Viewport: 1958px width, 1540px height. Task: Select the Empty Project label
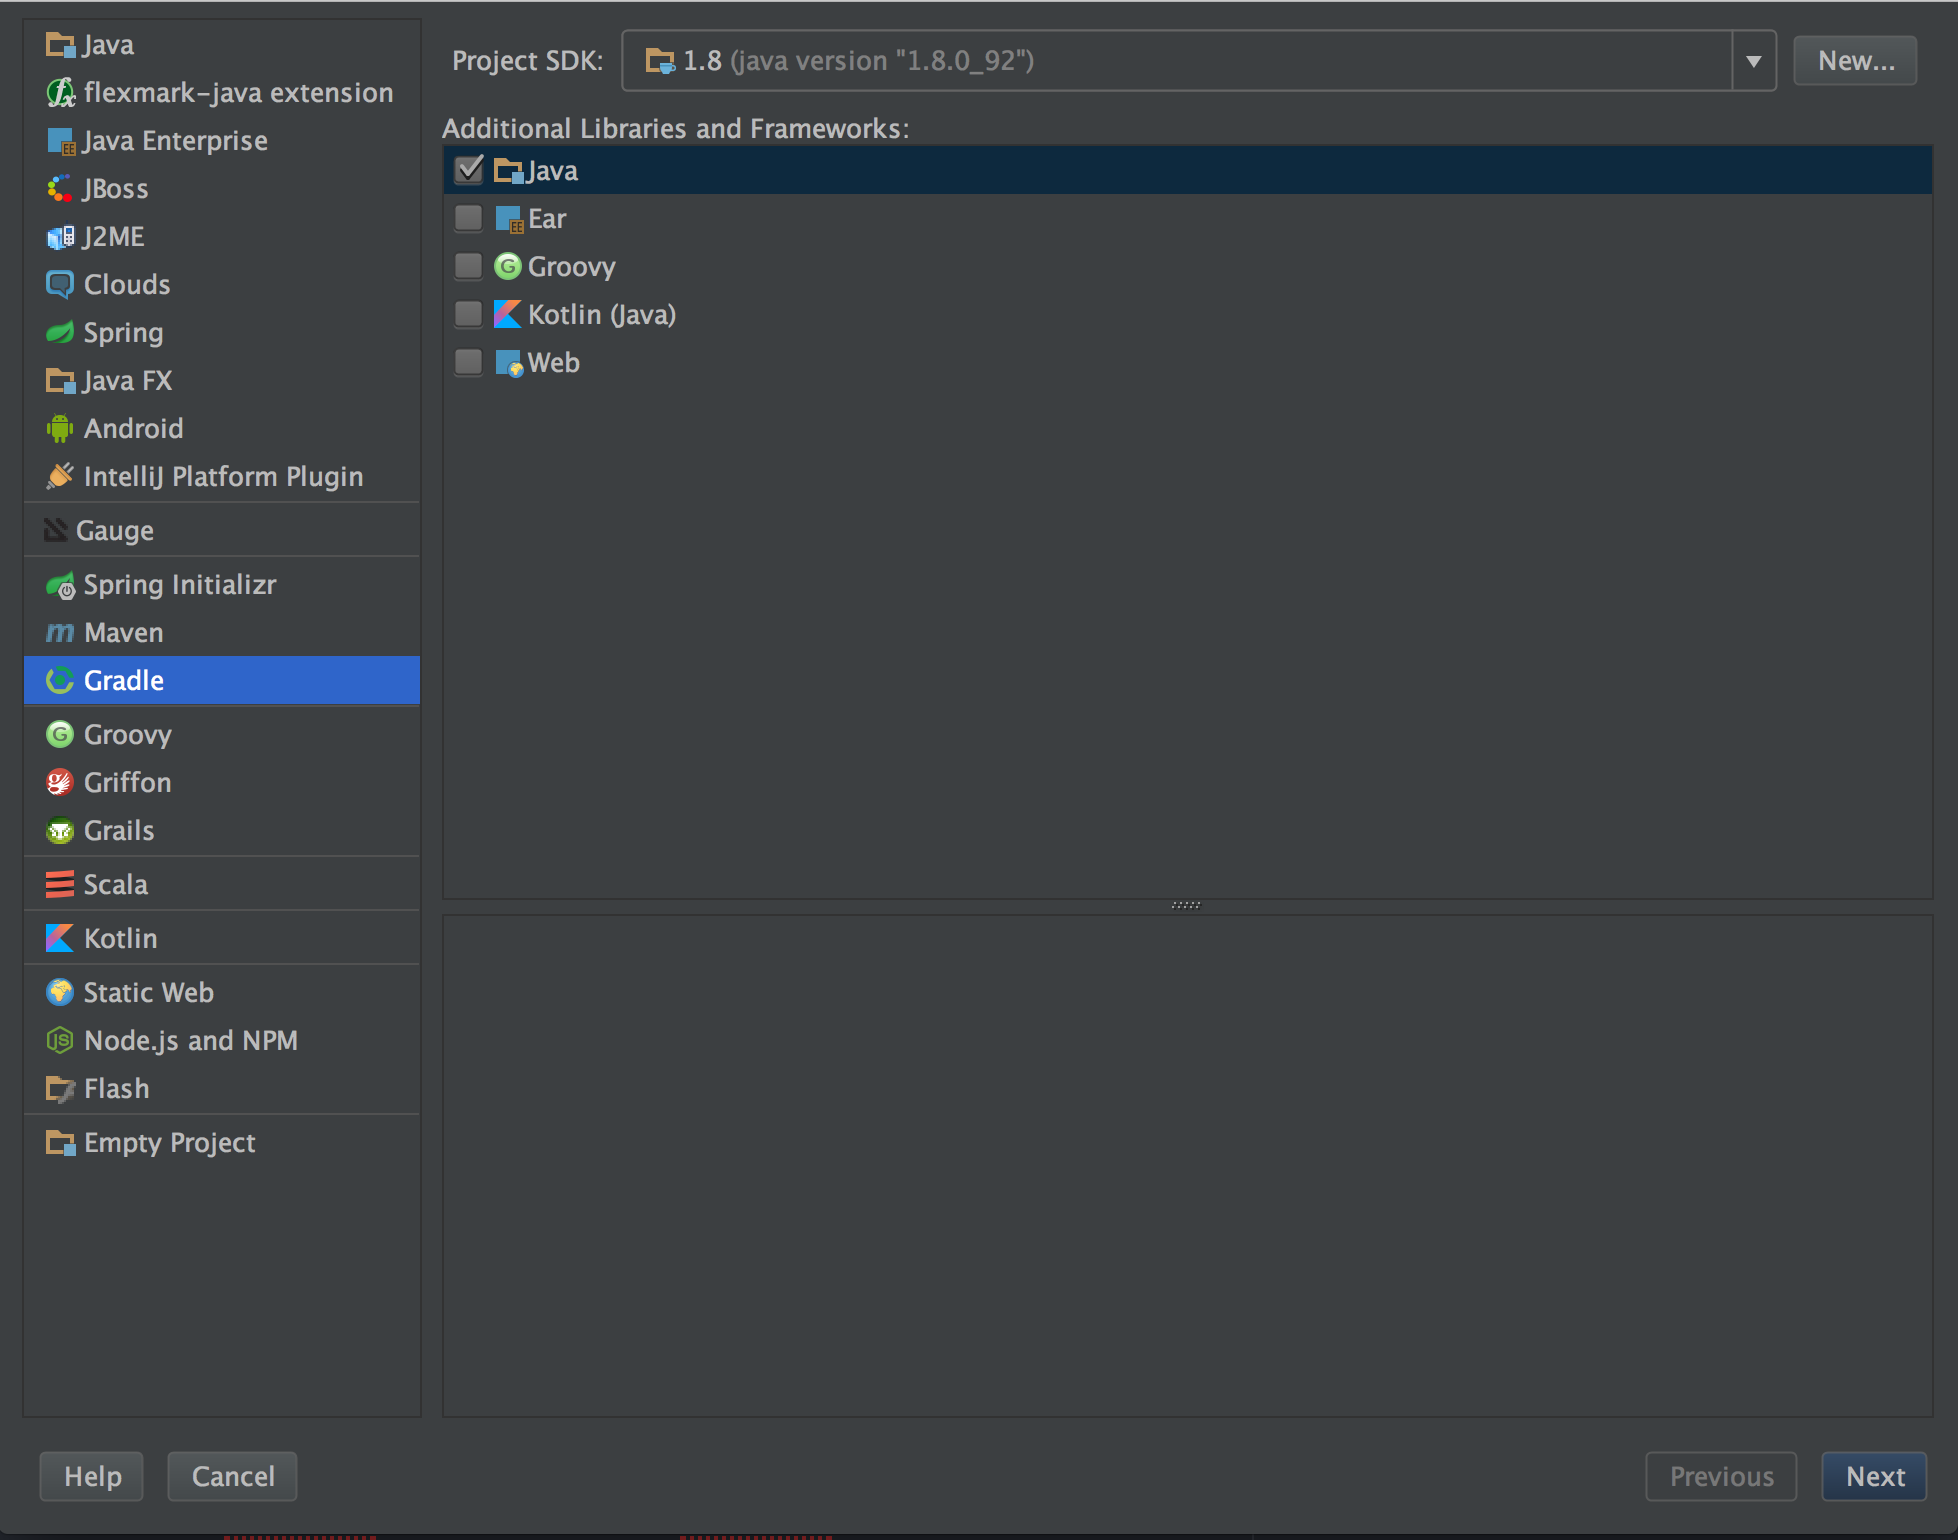[x=170, y=1143]
